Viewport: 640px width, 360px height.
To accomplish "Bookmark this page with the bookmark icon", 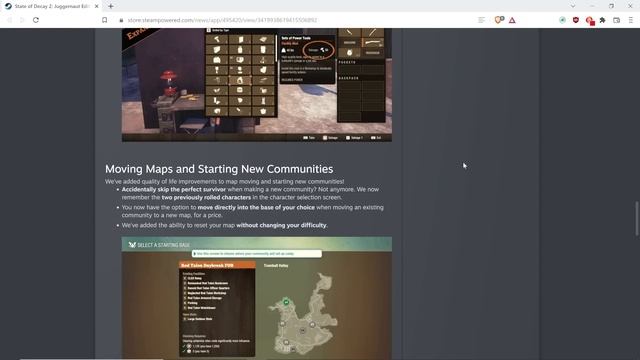I will 104,20.
